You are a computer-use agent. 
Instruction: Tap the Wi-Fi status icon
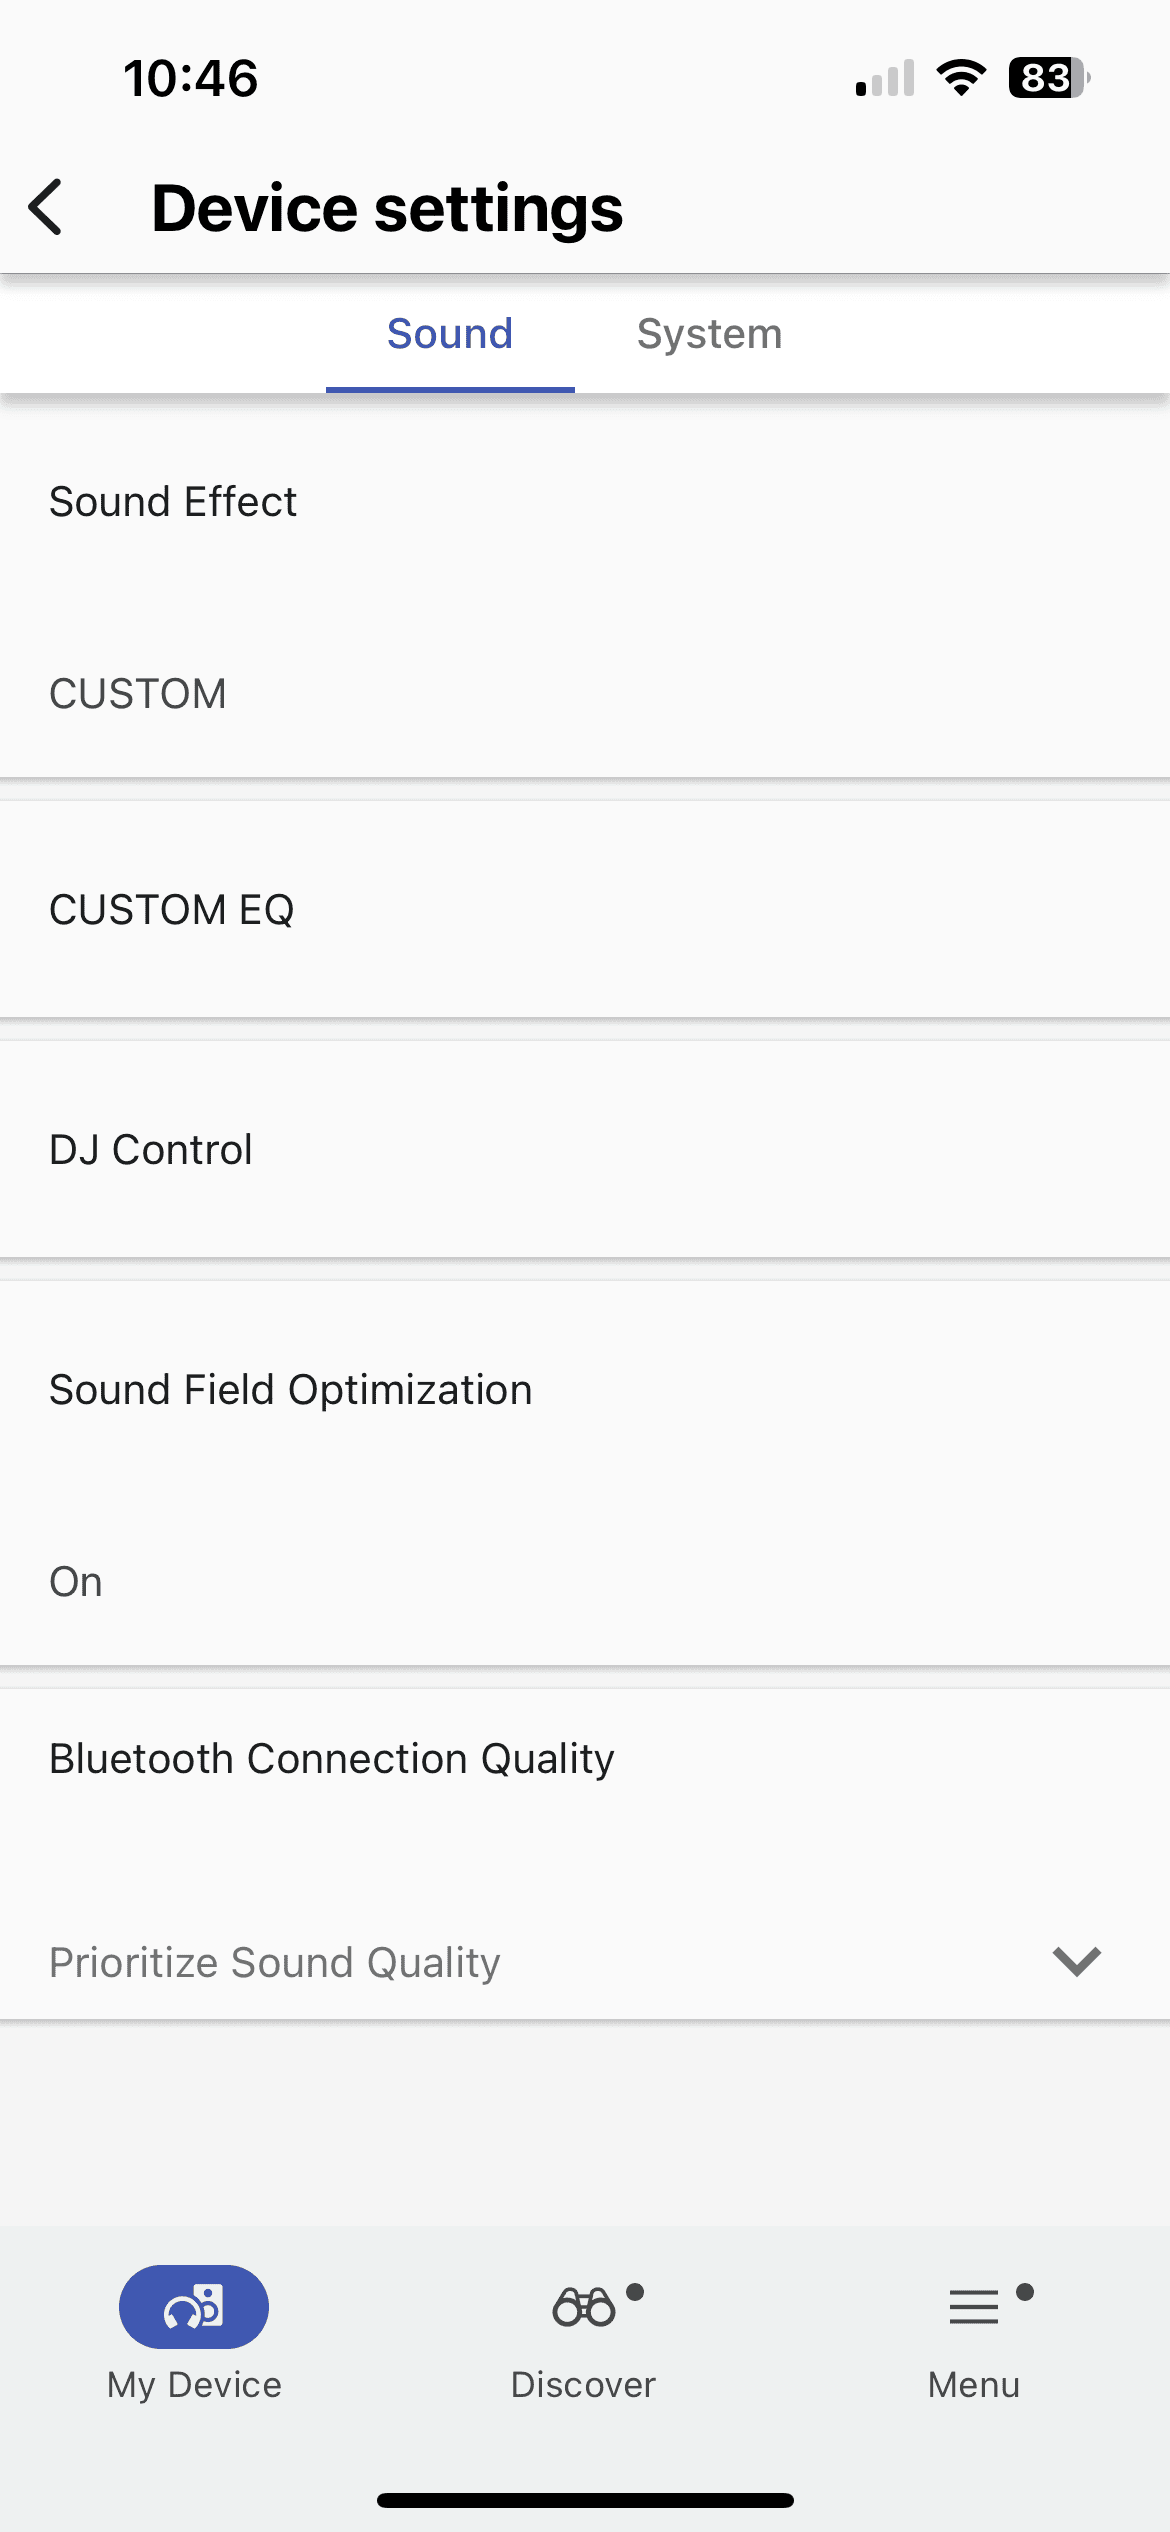961,78
